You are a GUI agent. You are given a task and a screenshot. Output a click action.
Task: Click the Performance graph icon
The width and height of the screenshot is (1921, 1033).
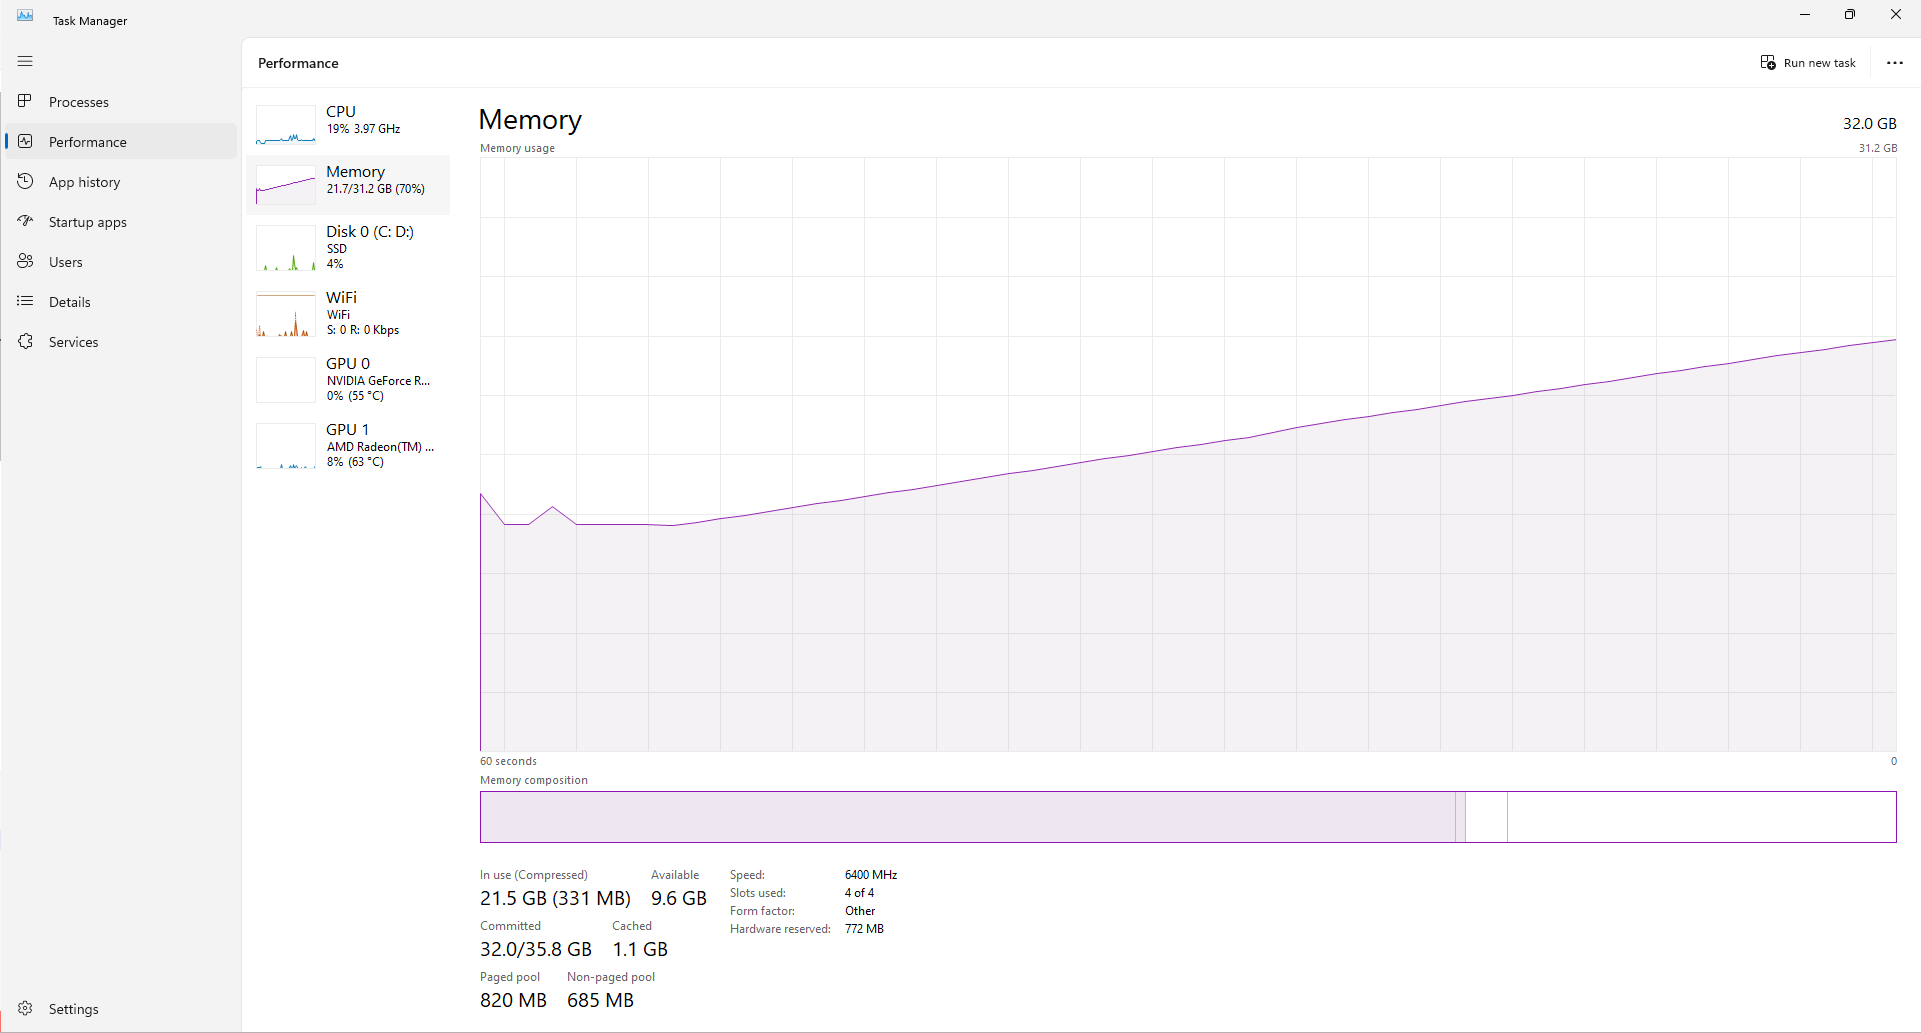pyautogui.click(x=26, y=141)
